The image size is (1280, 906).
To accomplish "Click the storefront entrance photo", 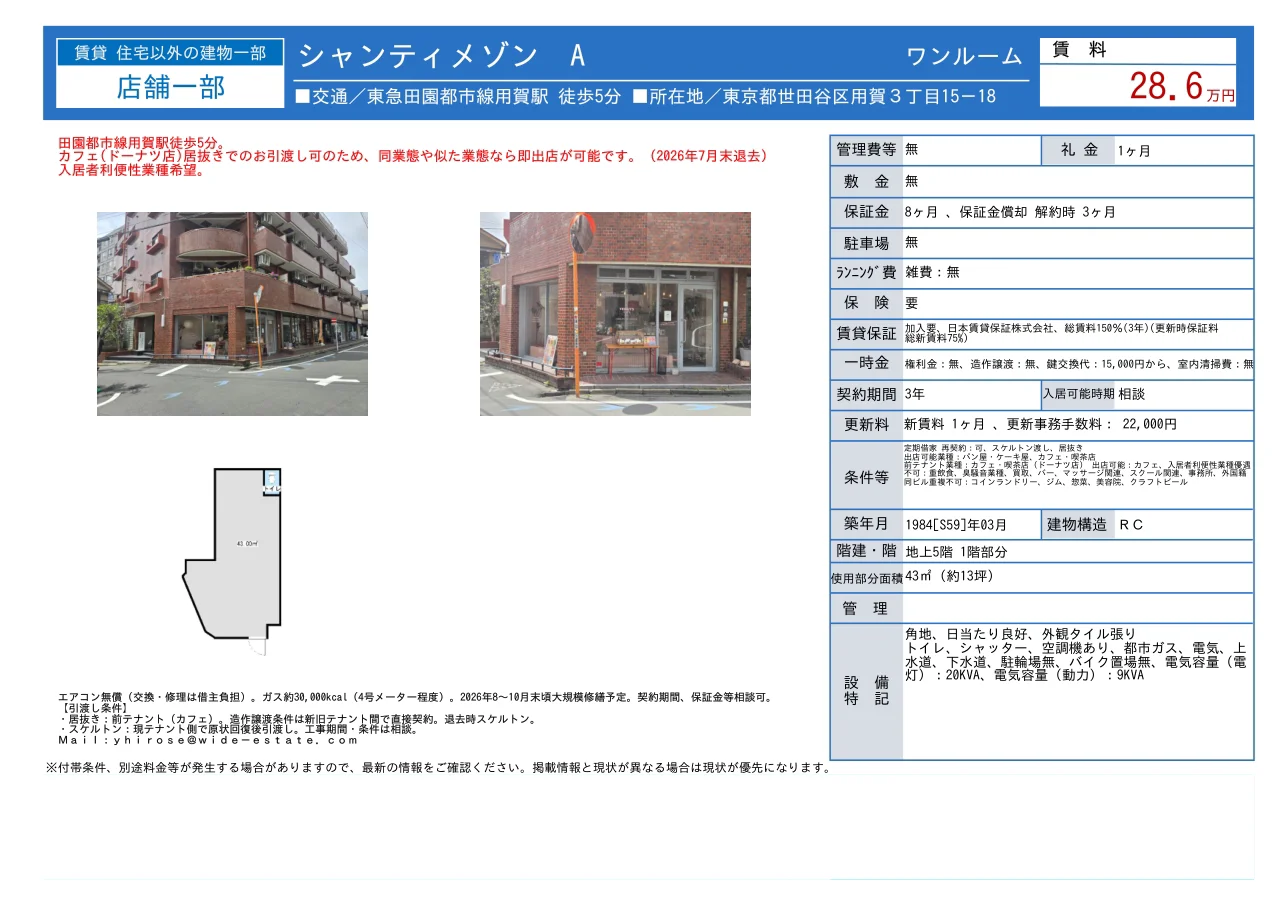I will point(615,313).
